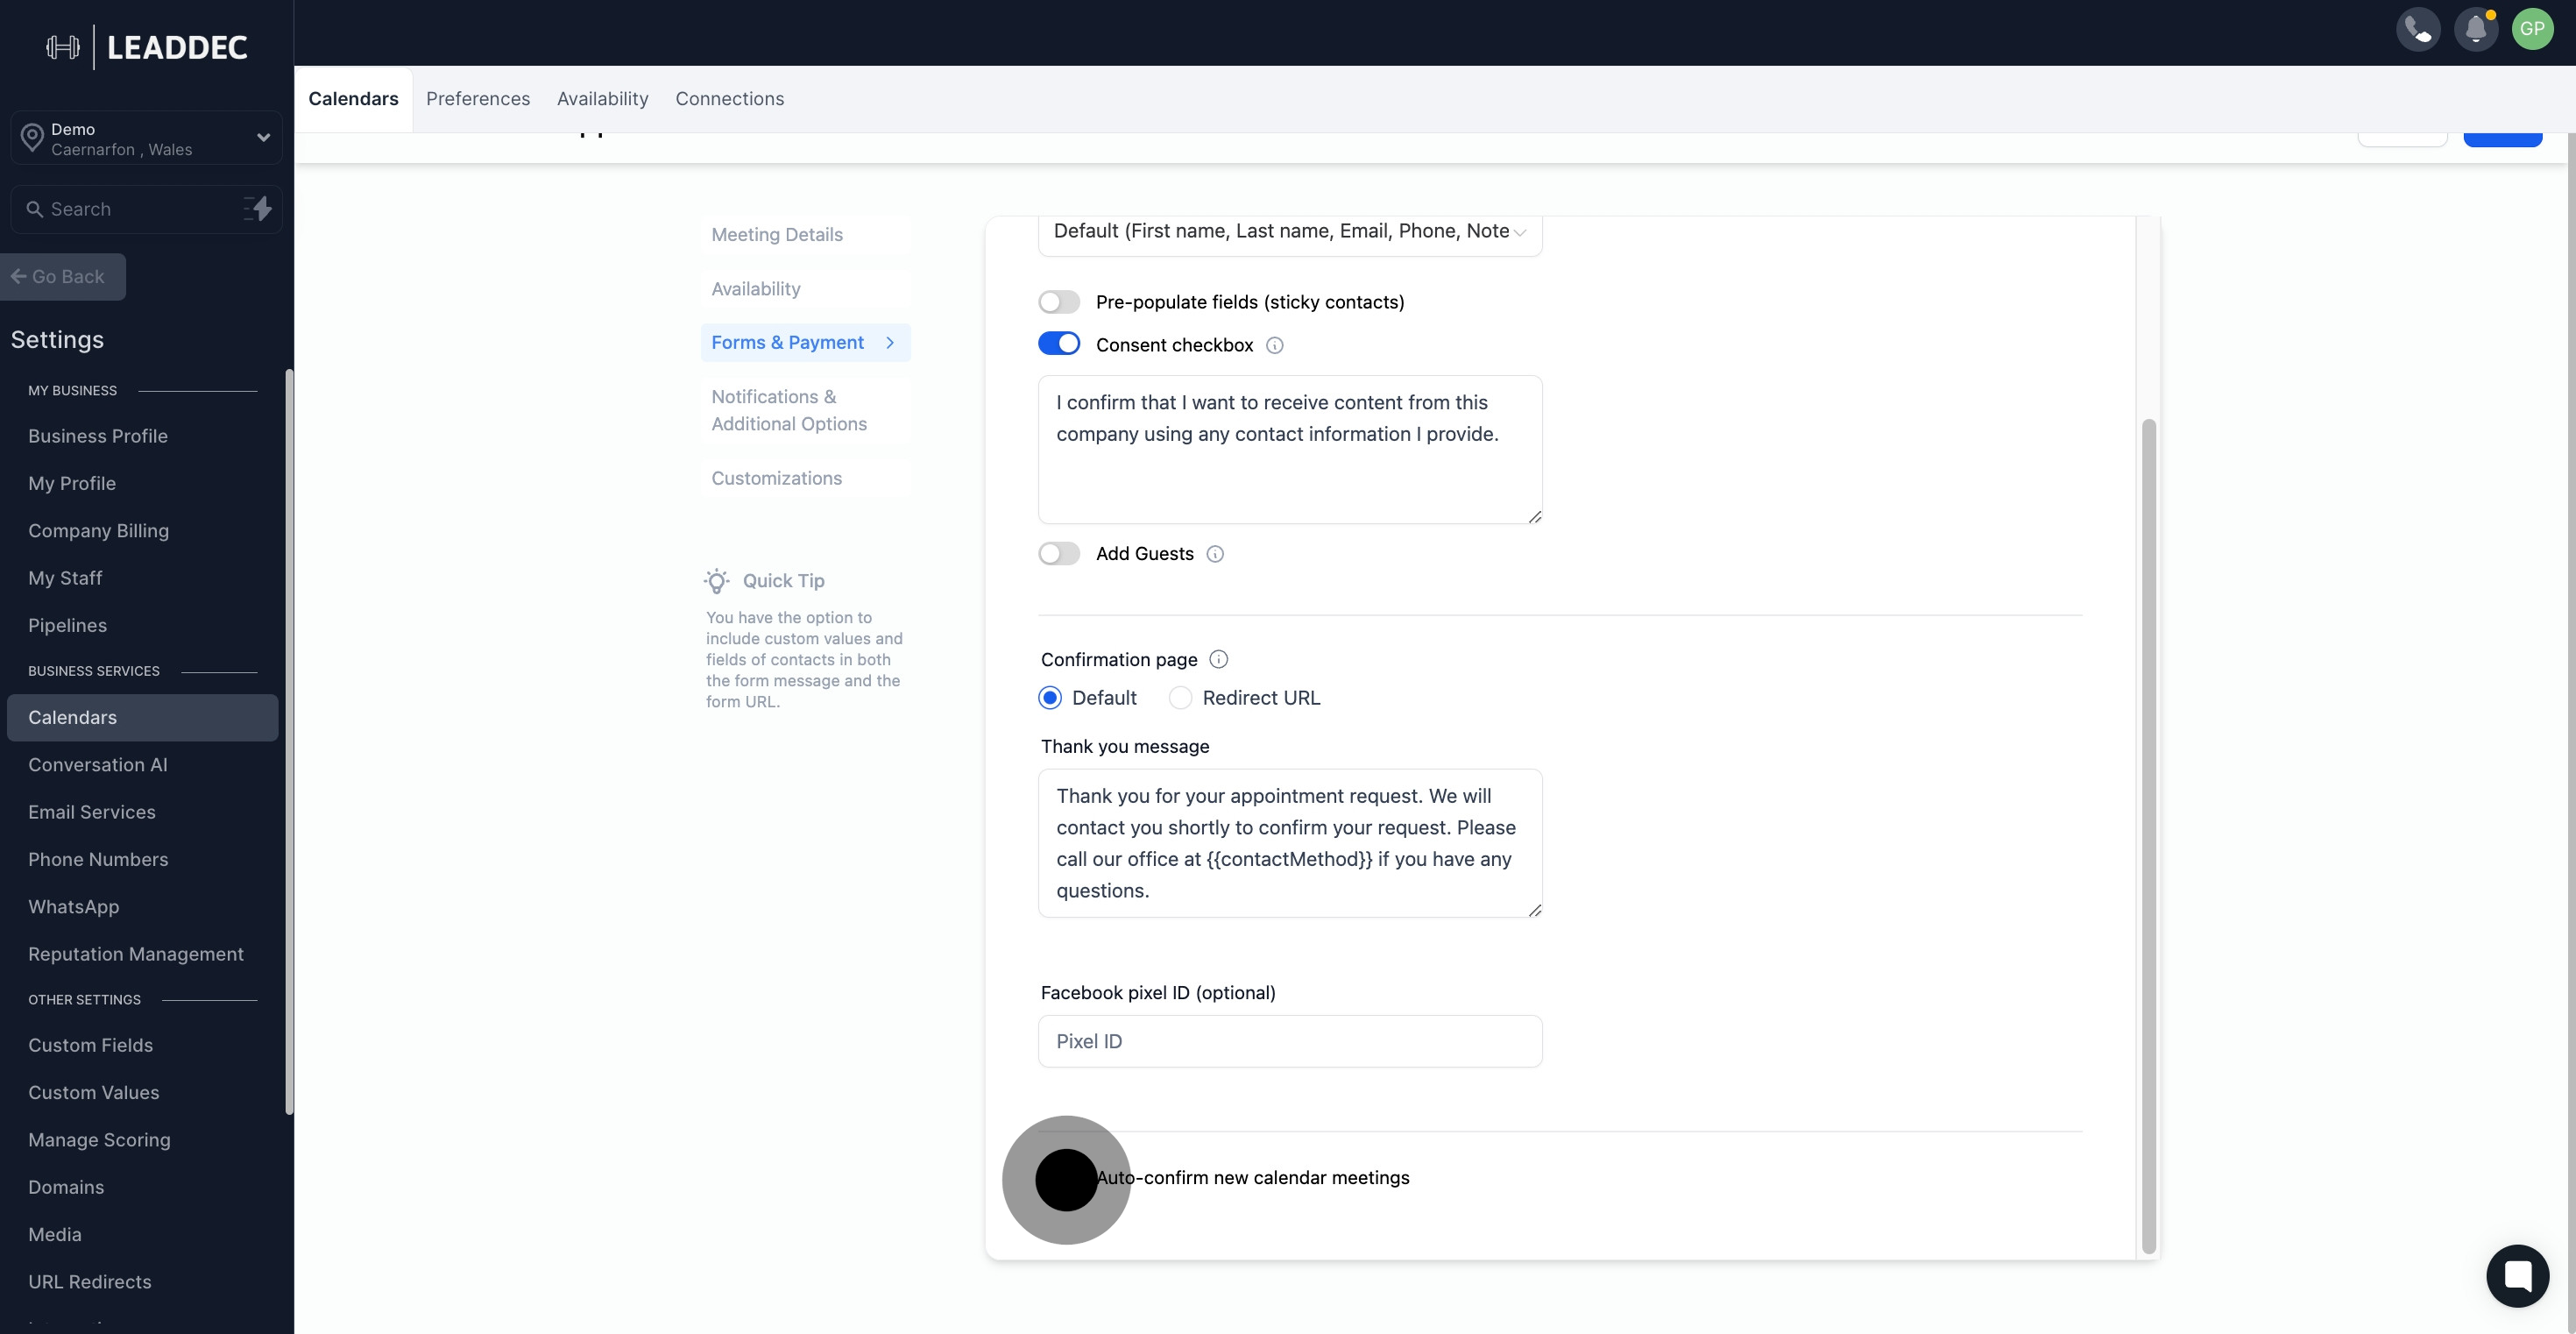
Task: Click the search magnifier icon
Action: click(x=34, y=209)
